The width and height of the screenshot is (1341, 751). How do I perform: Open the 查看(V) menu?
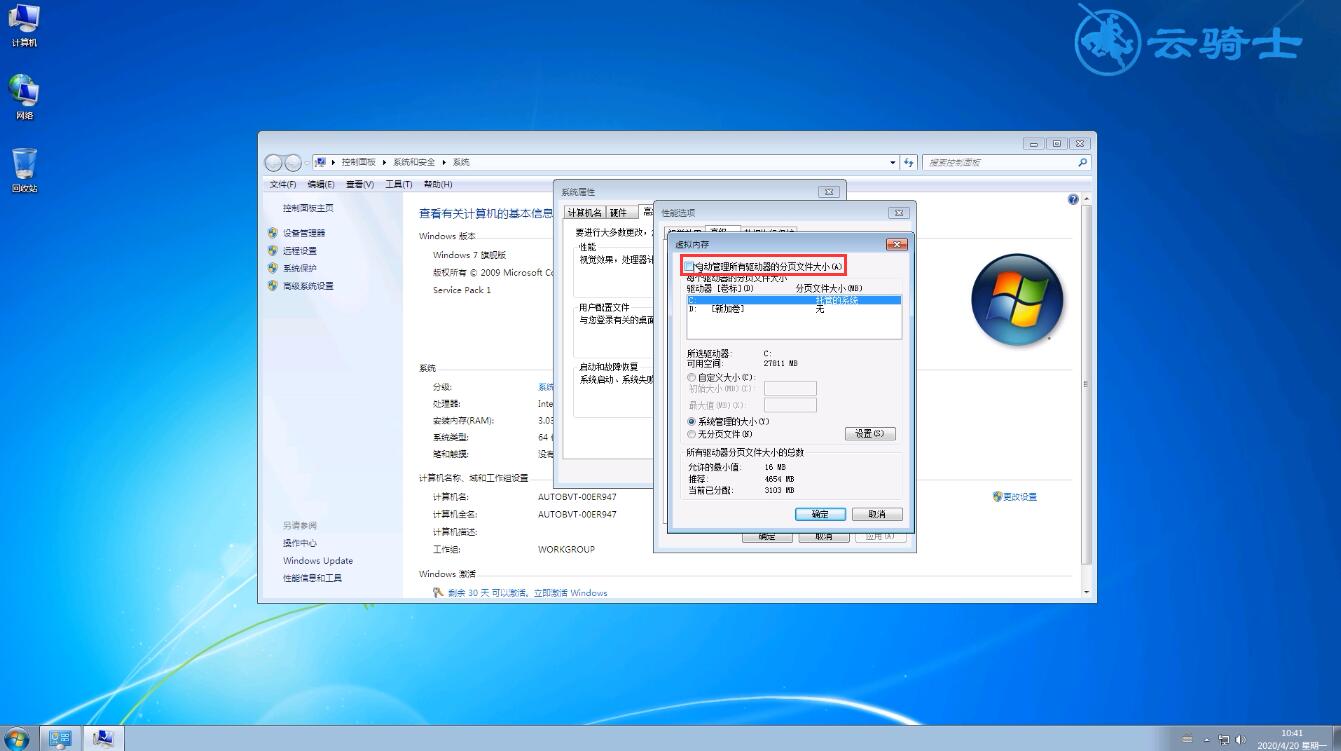click(x=360, y=184)
